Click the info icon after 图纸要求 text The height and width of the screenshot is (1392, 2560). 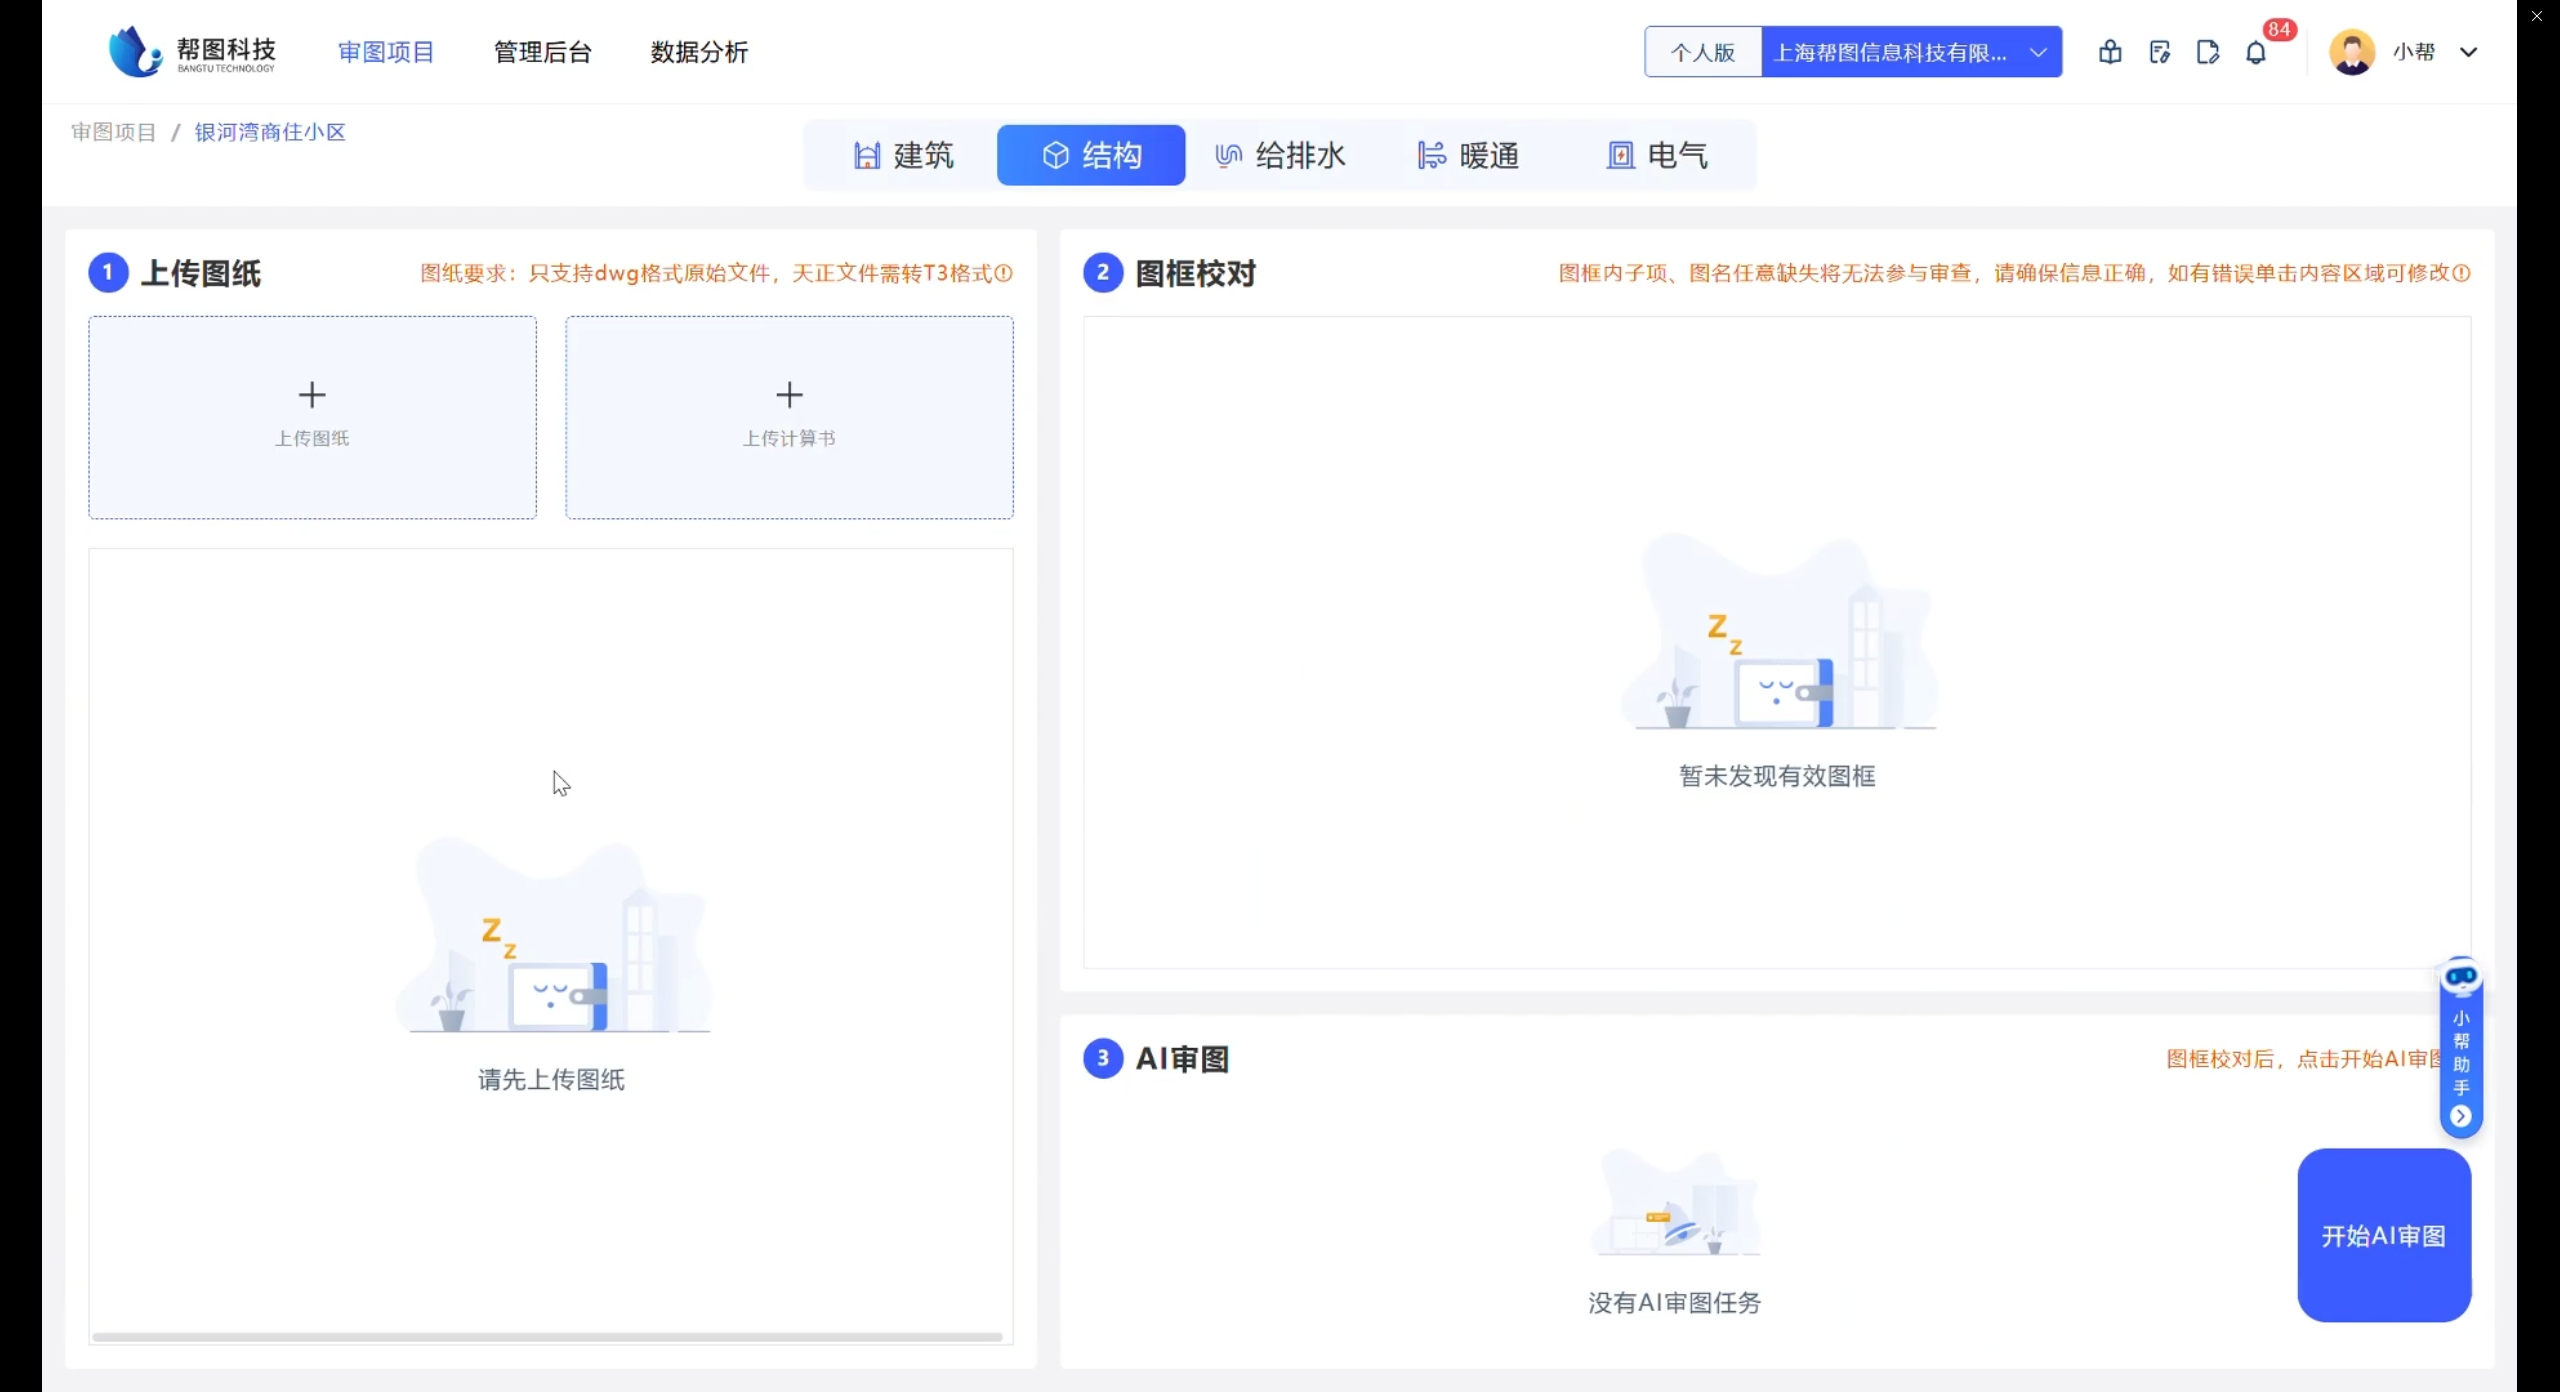1004,273
